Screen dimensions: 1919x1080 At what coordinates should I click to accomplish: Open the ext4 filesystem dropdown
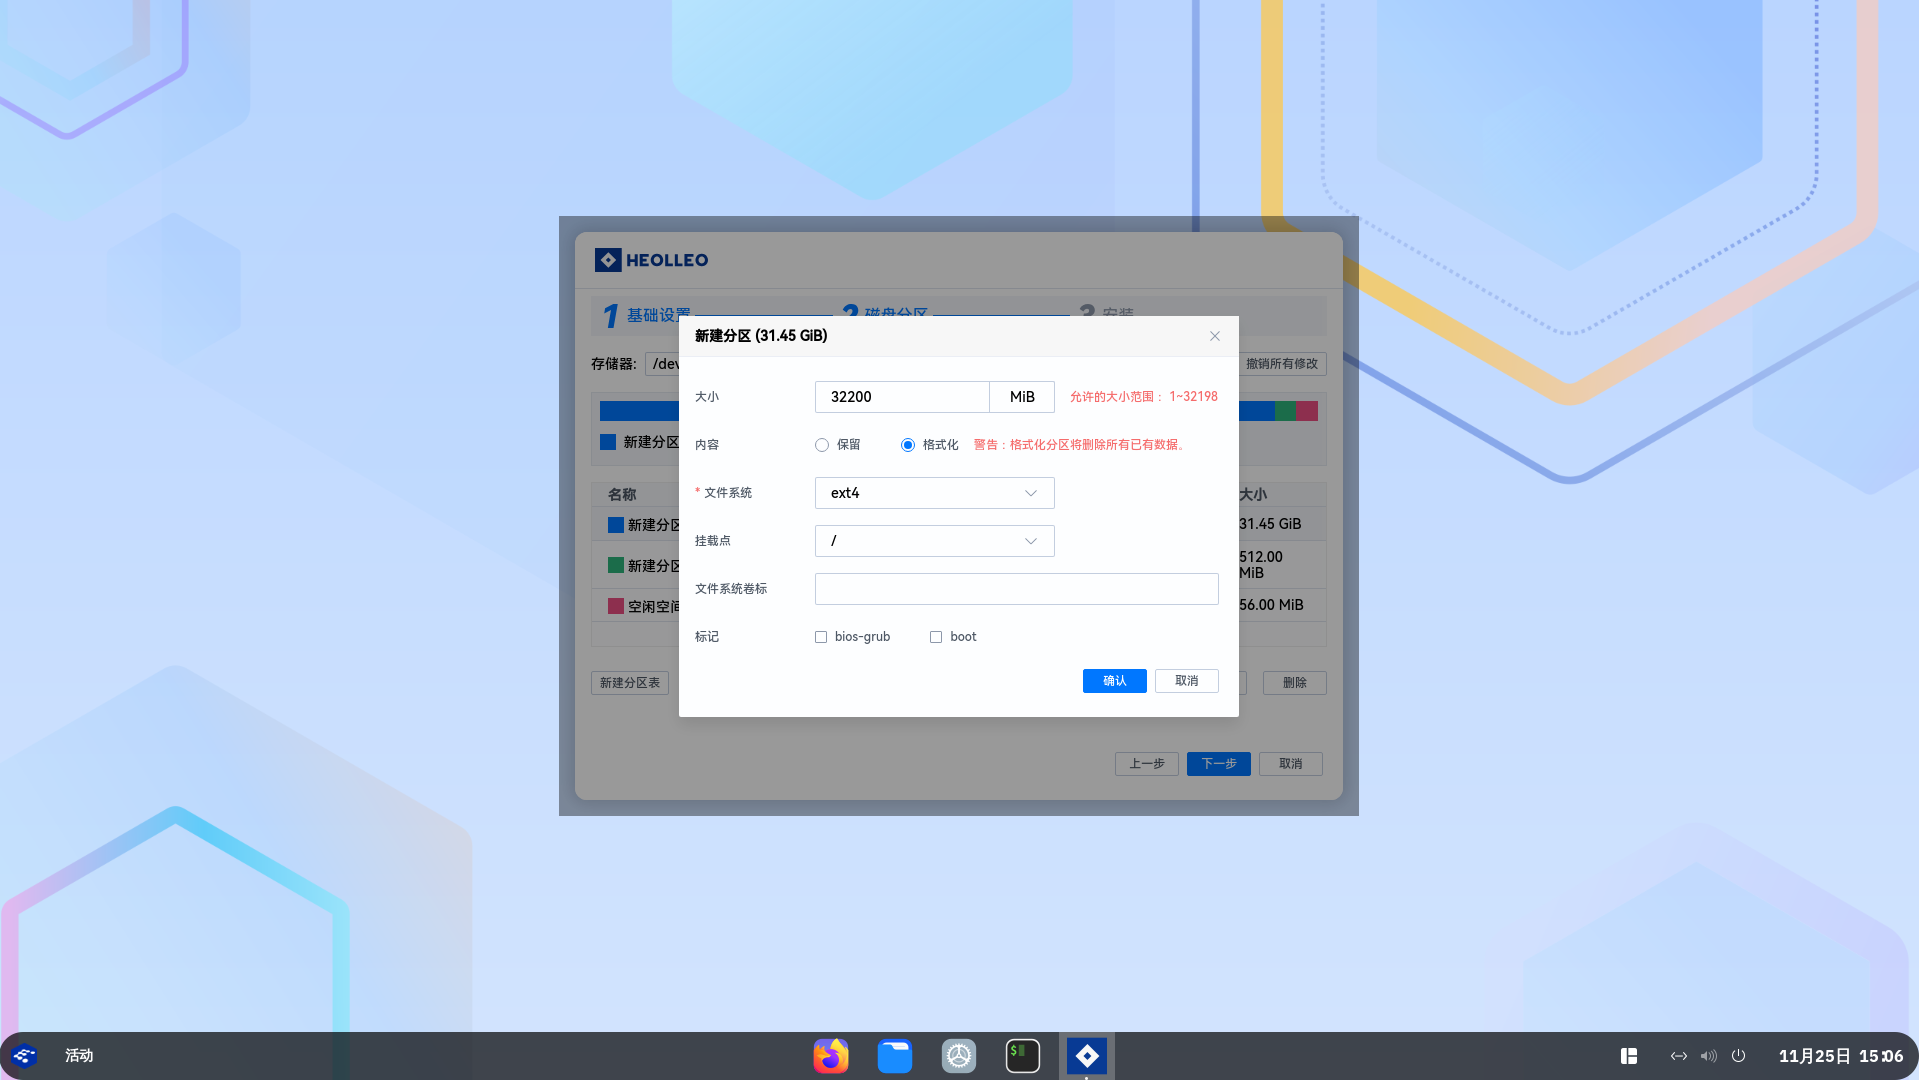point(935,493)
